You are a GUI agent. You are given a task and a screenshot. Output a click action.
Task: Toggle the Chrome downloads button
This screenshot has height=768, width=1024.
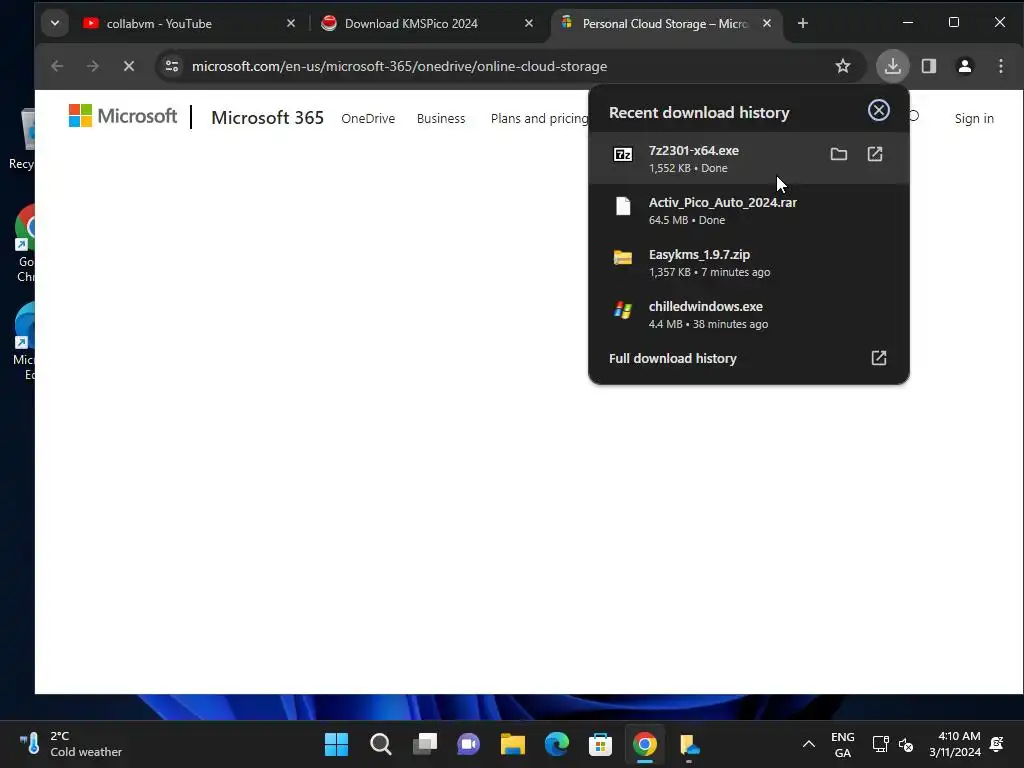click(x=892, y=66)
